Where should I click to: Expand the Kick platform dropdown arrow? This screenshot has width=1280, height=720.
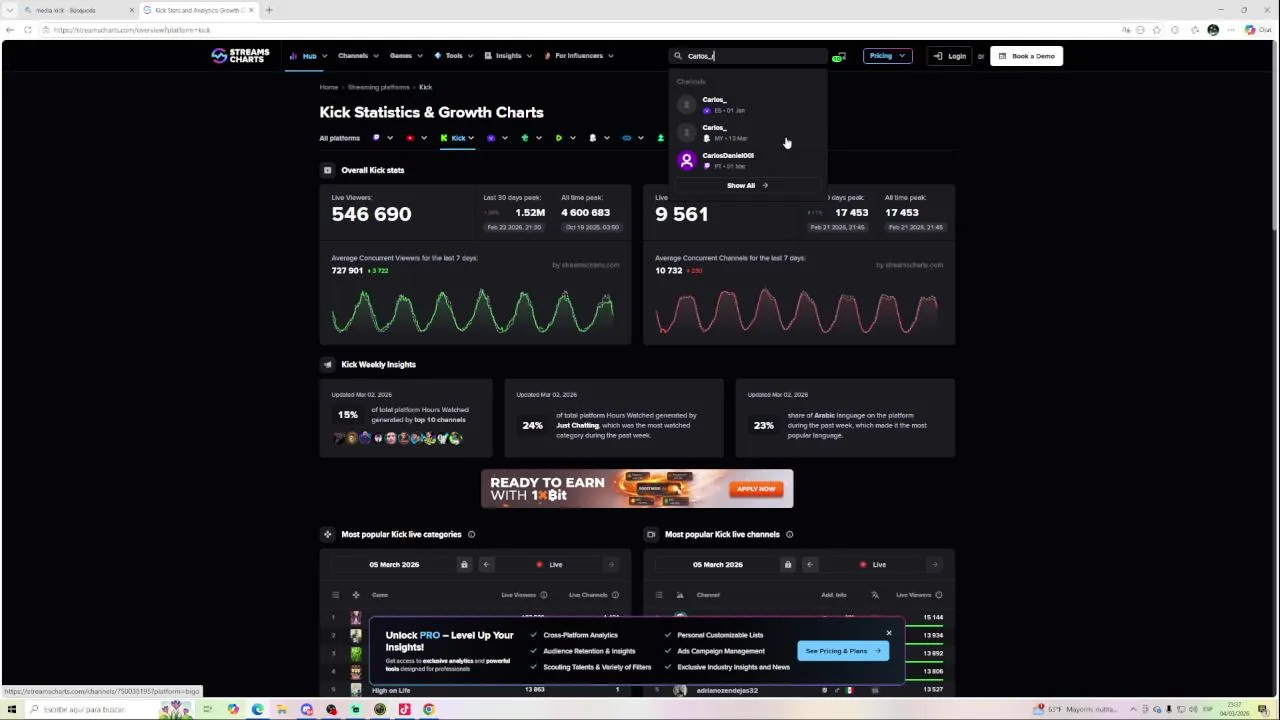pos(471,138)
